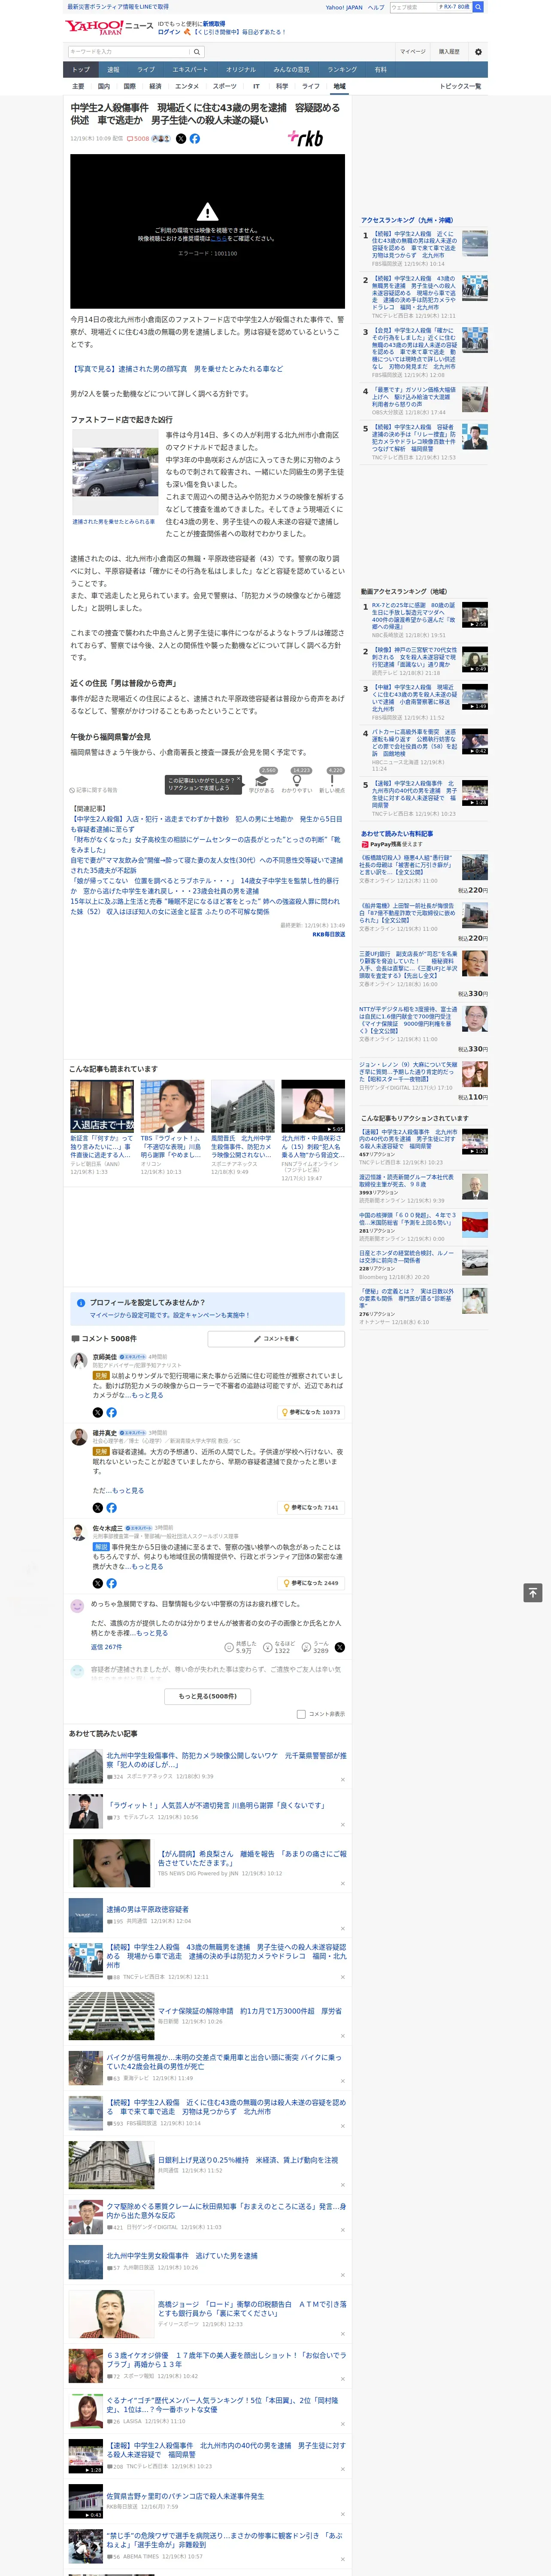Click the back-to-top arrow button
Viewport: 551px width, 2576px height.
pos(532,1592)
